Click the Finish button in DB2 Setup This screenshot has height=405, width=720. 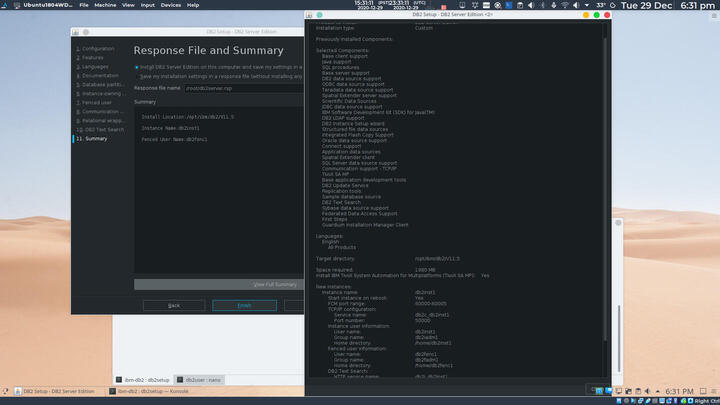tap(244, 305)
